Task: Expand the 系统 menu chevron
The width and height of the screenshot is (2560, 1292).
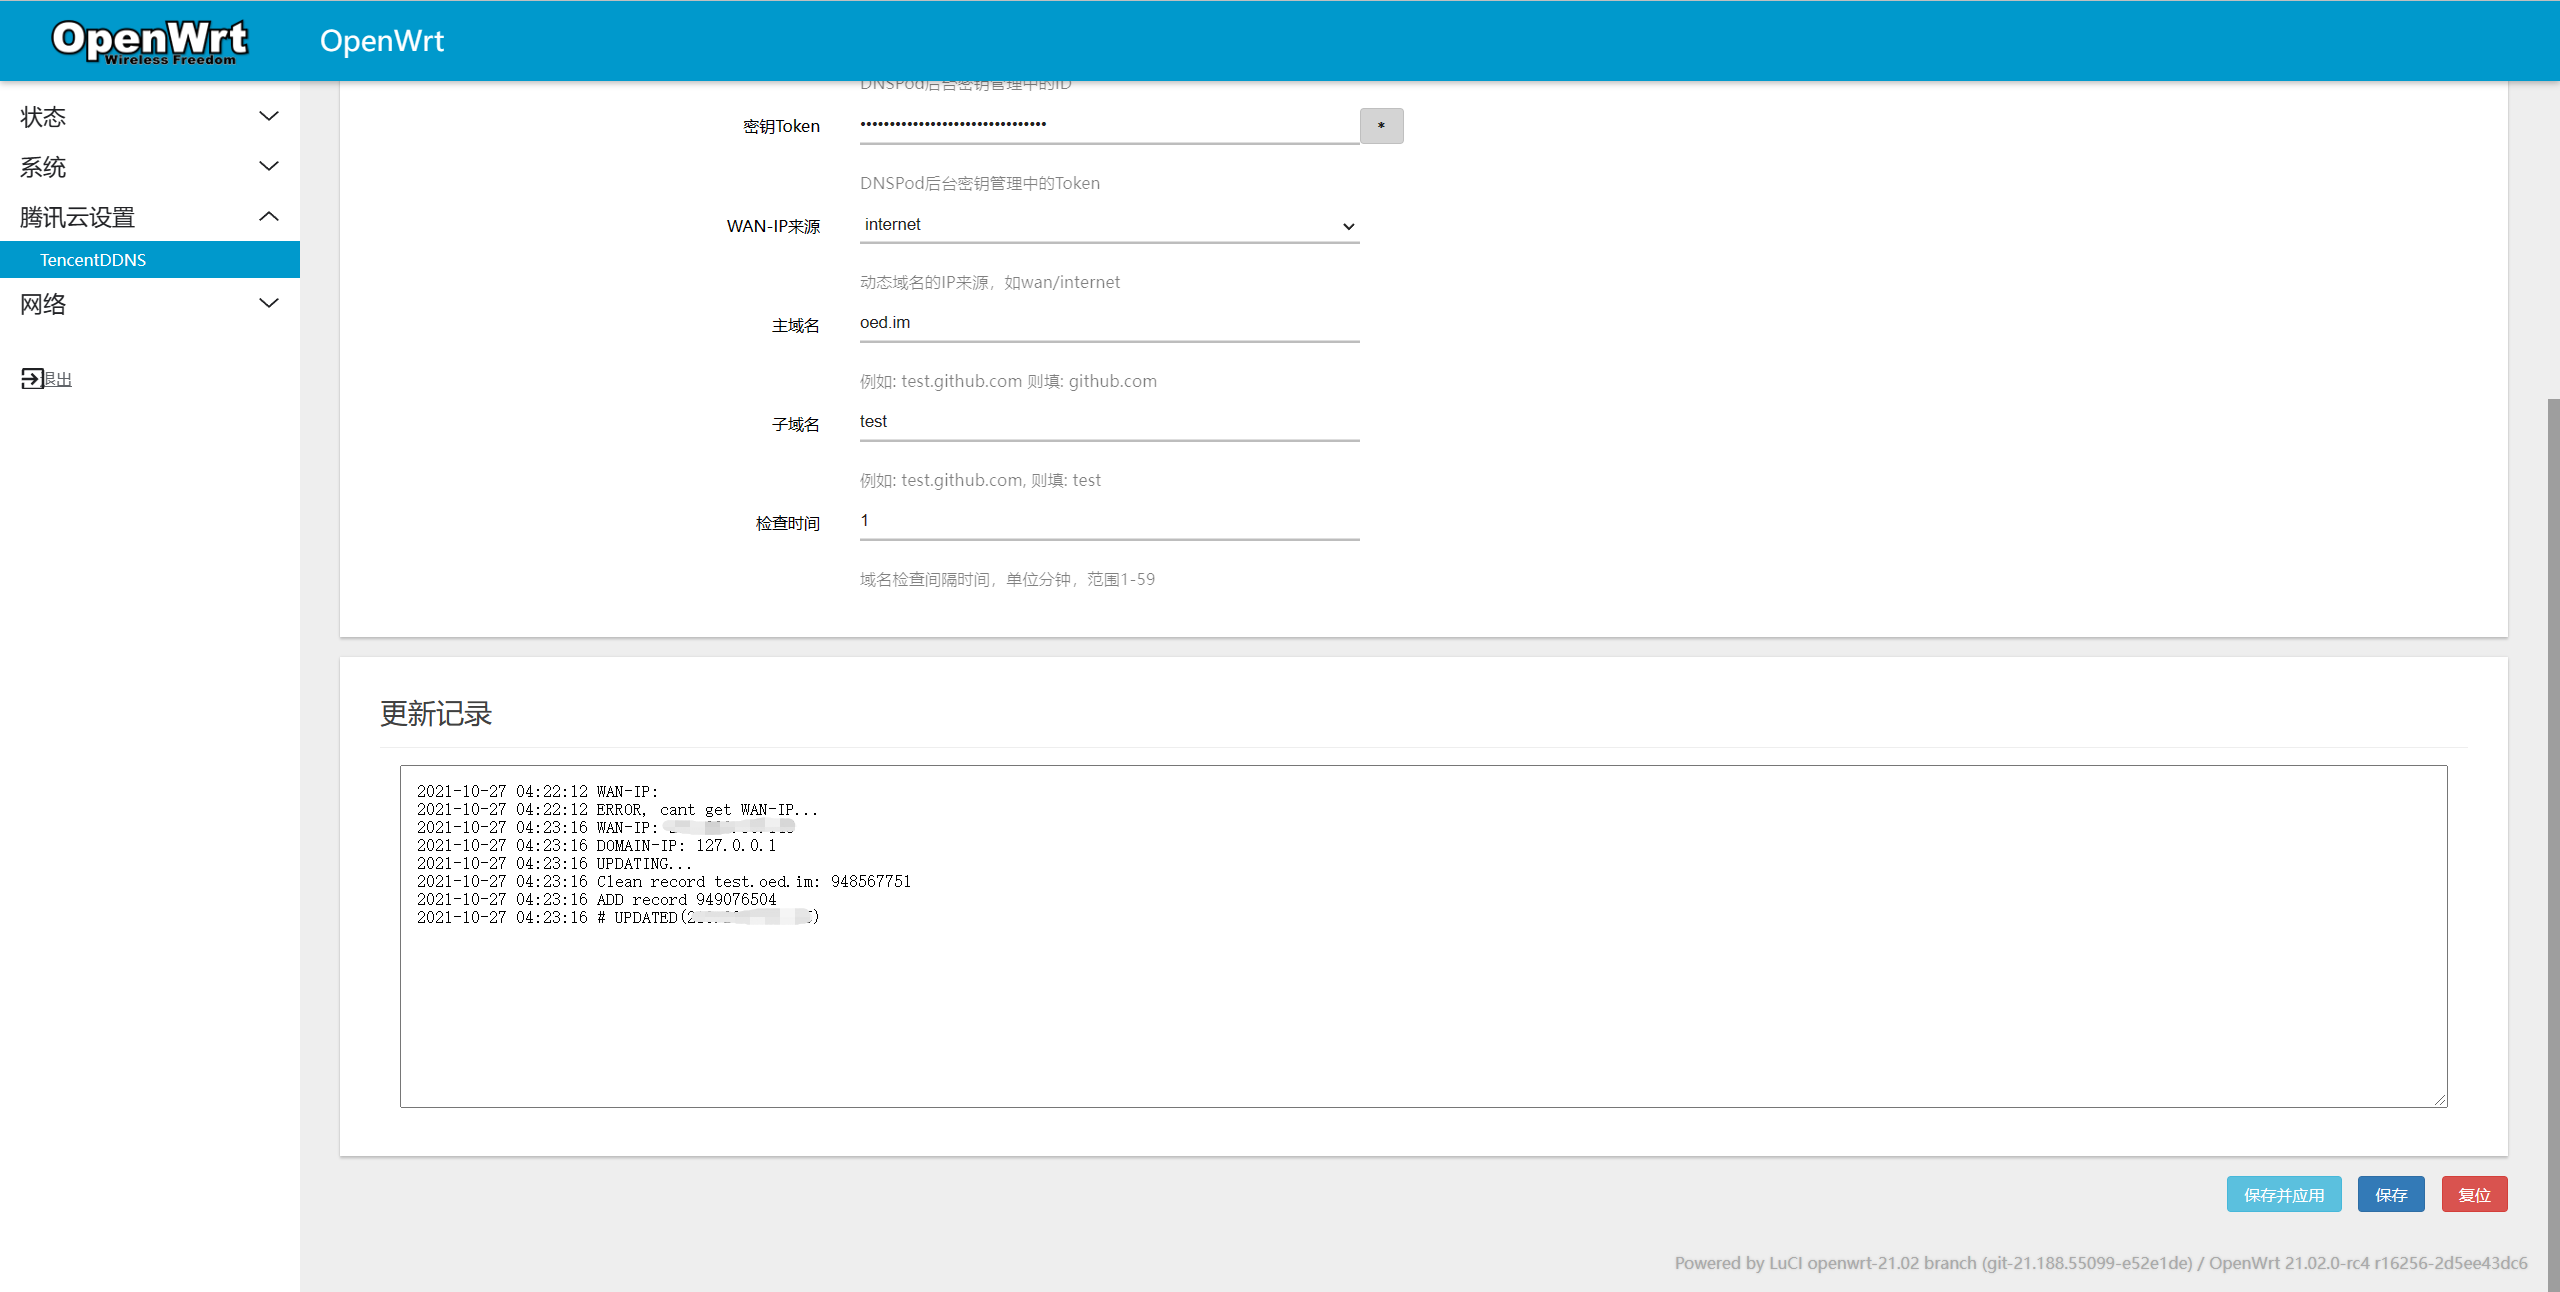Action: [269, 166]
